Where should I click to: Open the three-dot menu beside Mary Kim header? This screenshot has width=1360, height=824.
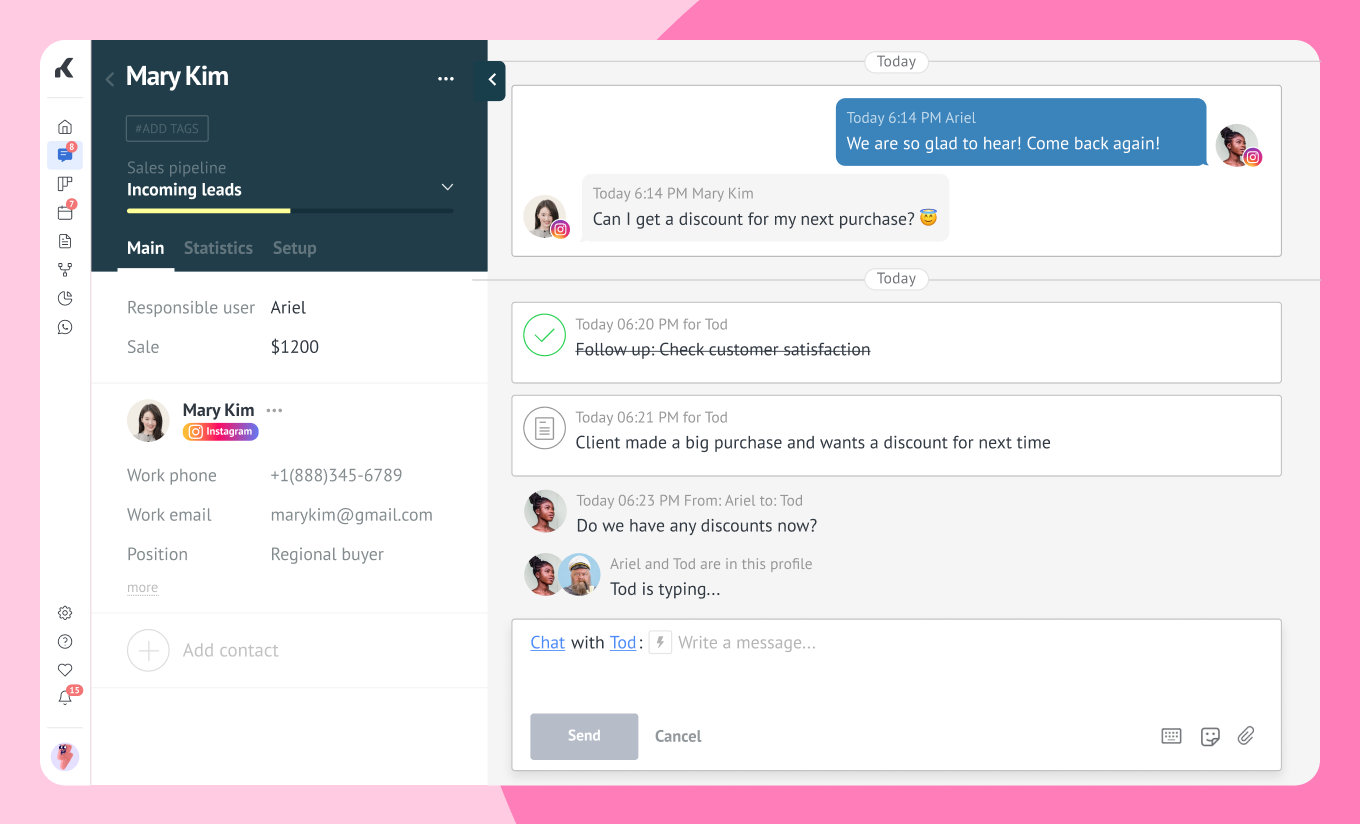[446, 79]
